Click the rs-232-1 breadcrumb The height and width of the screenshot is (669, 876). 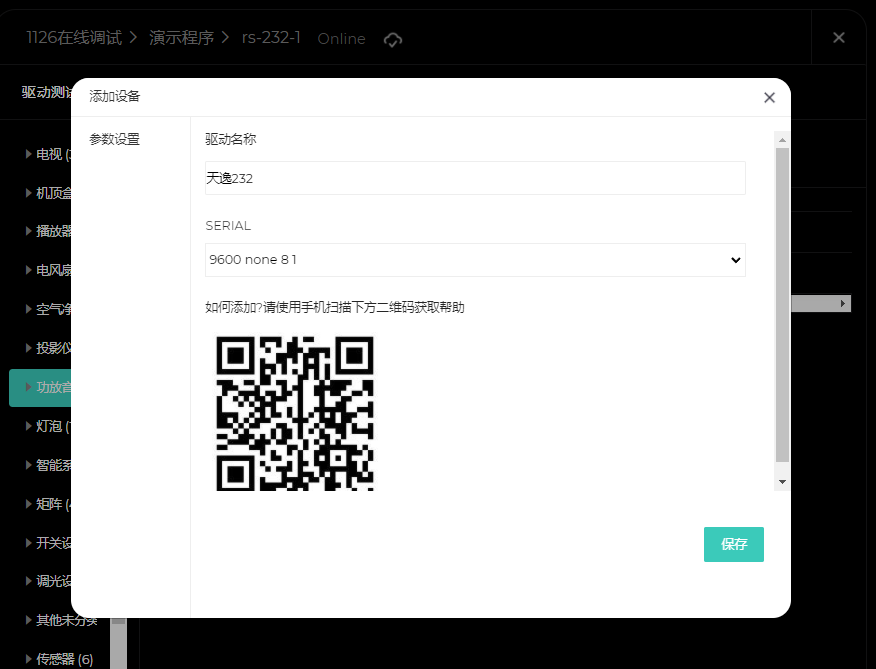coord(271,37)
